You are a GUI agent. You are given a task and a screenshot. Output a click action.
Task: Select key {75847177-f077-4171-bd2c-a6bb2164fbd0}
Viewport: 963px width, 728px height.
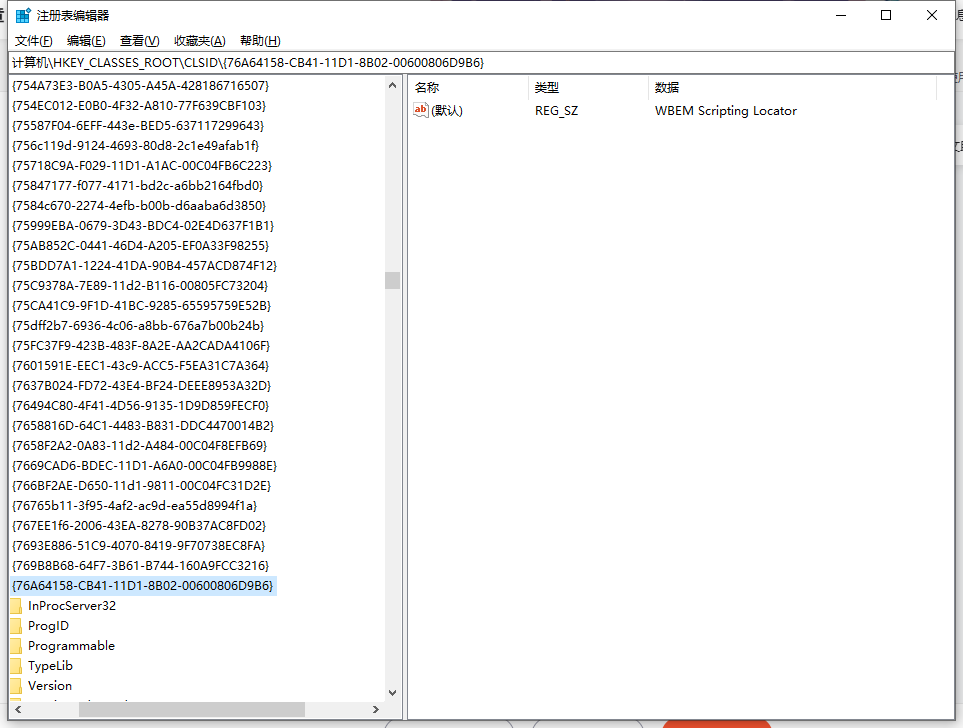[138, 186]
